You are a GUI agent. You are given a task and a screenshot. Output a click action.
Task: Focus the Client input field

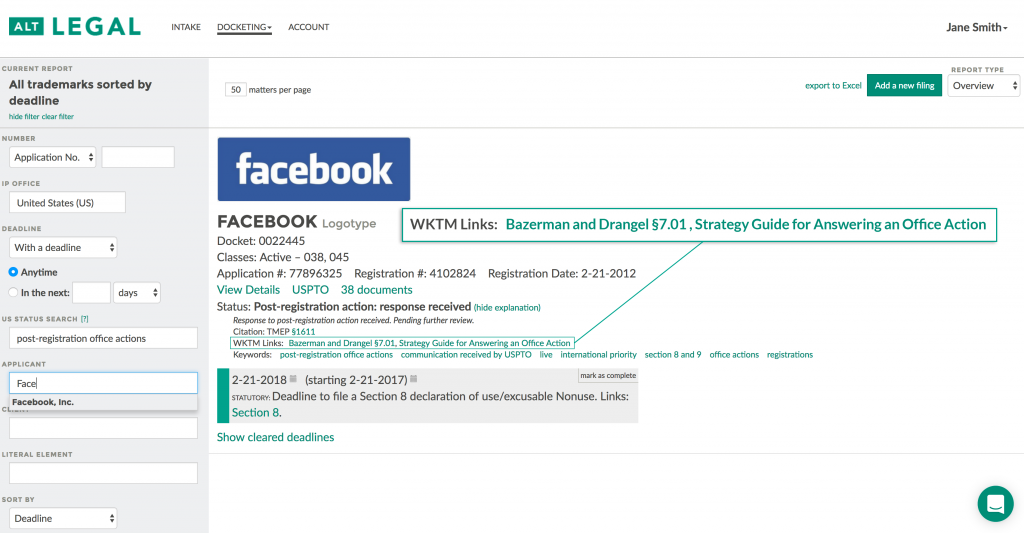(103, 428)
